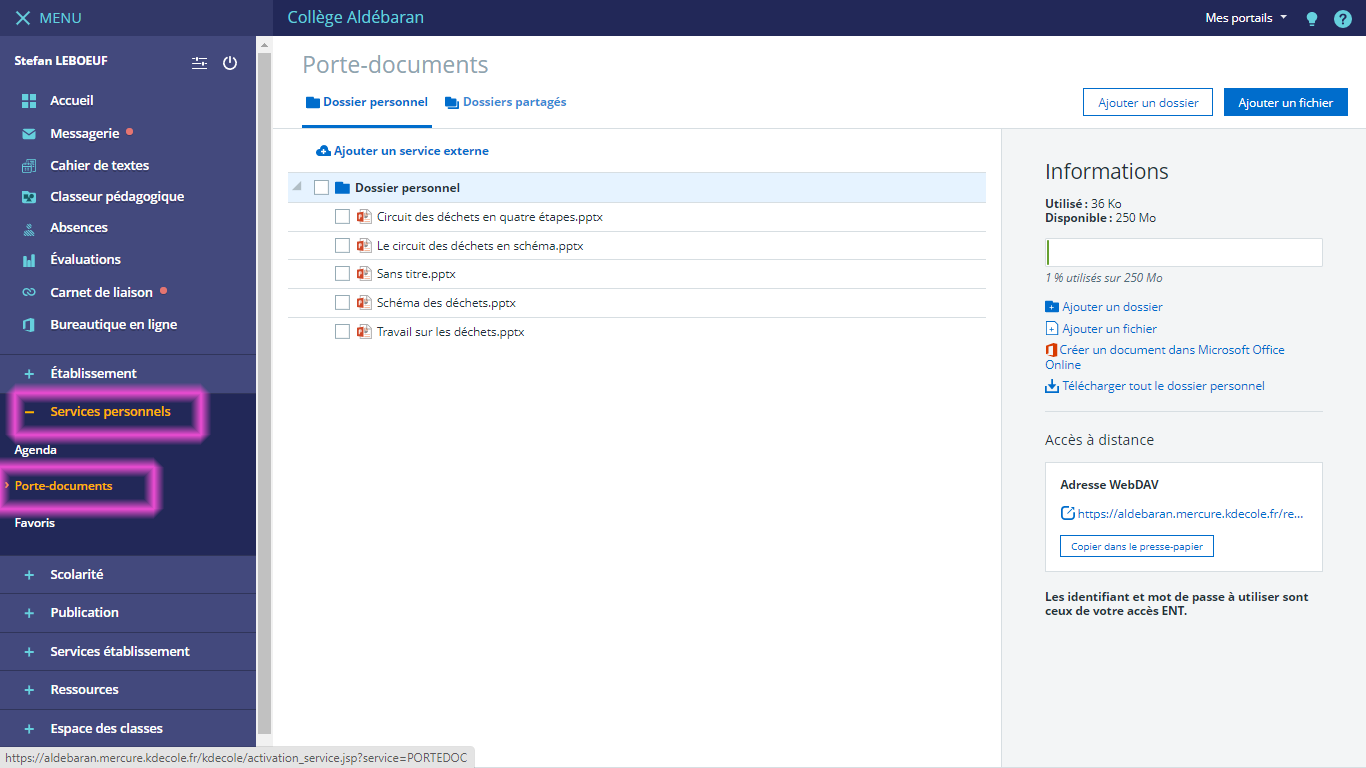Open the help question mark icon
1366x768 pixels.
[1343, 19]
